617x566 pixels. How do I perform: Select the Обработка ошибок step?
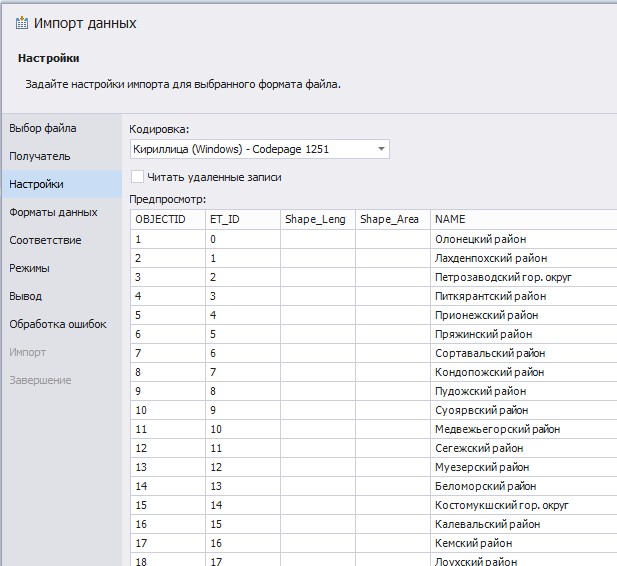coord(58,324)
